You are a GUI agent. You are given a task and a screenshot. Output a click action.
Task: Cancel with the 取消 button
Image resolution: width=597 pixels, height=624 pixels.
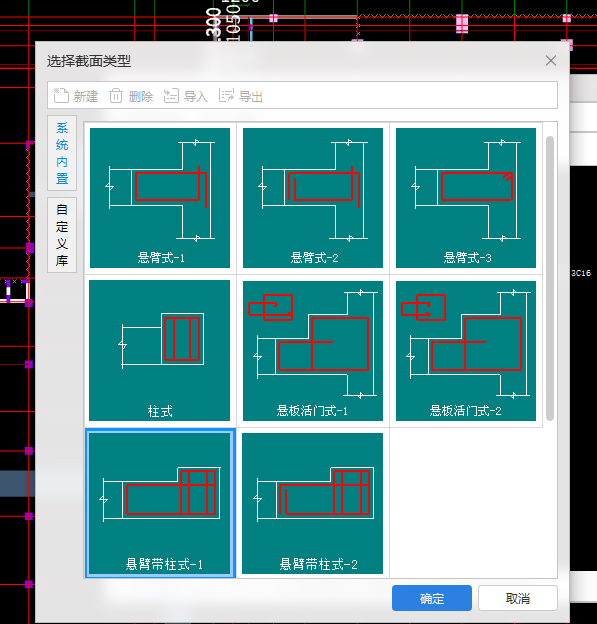(518, 598)
